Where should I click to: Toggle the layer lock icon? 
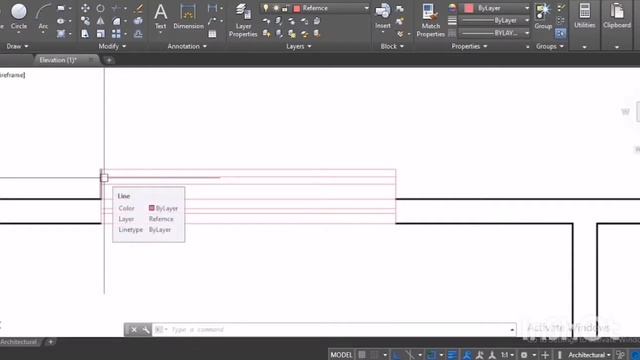point(285,8)
